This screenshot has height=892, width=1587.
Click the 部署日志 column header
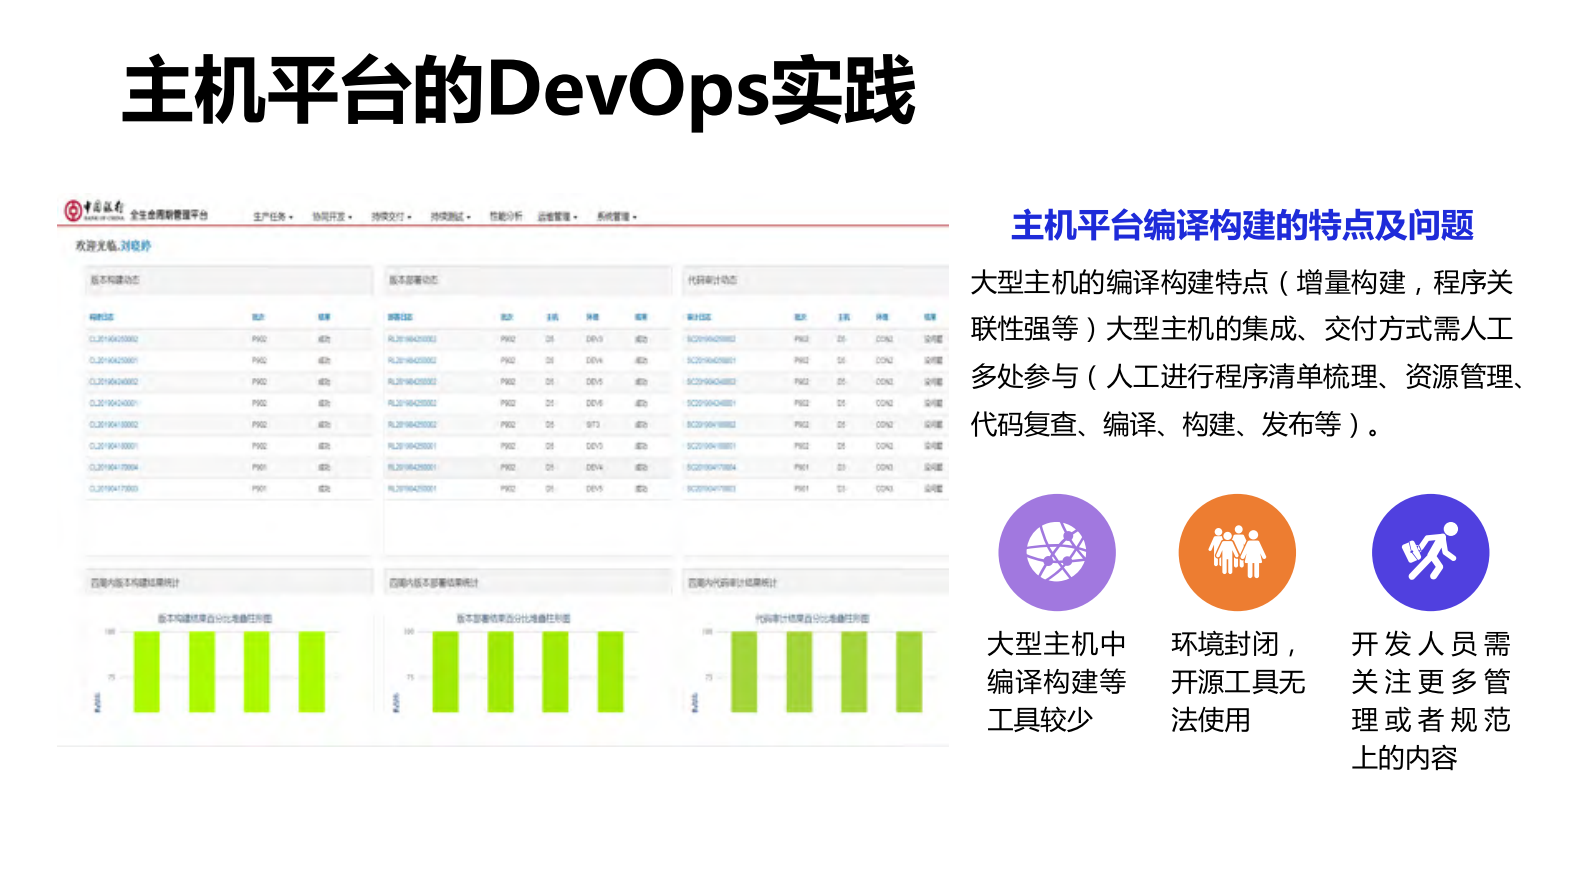[400, 317]
